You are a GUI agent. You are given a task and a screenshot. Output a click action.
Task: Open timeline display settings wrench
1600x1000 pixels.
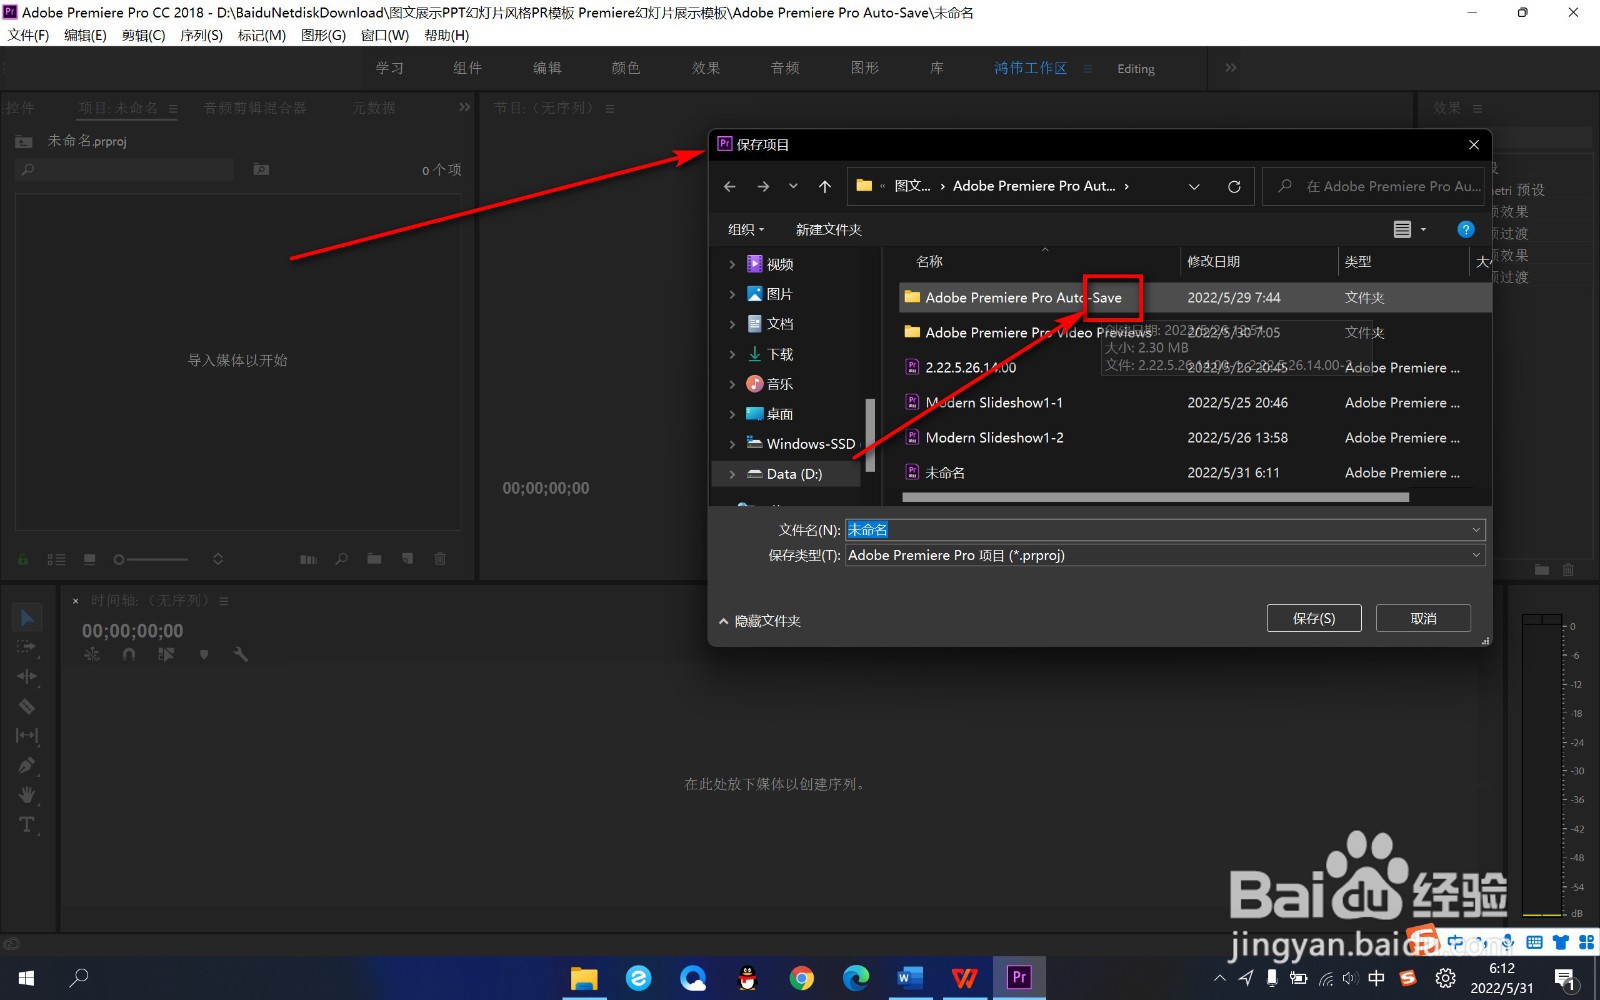tap(240, 654)
